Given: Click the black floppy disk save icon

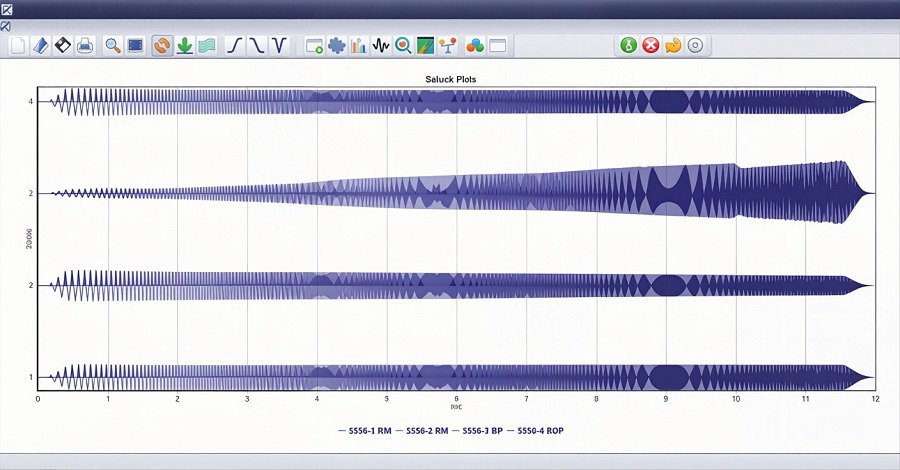Looking at the screenshot, I should coord(63,45).
